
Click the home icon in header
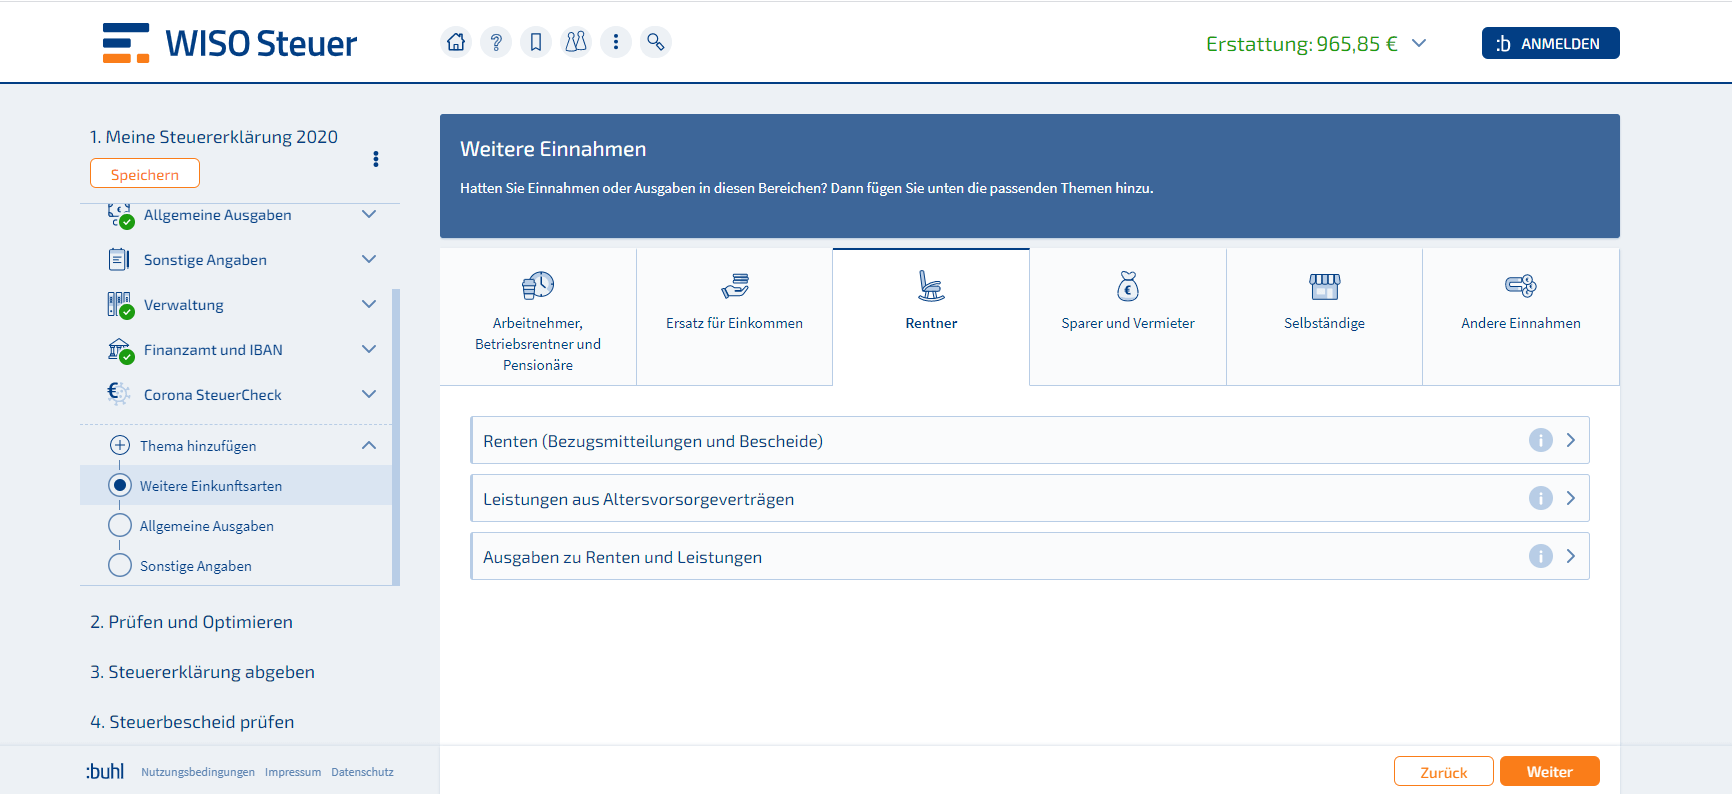point(456,42)
